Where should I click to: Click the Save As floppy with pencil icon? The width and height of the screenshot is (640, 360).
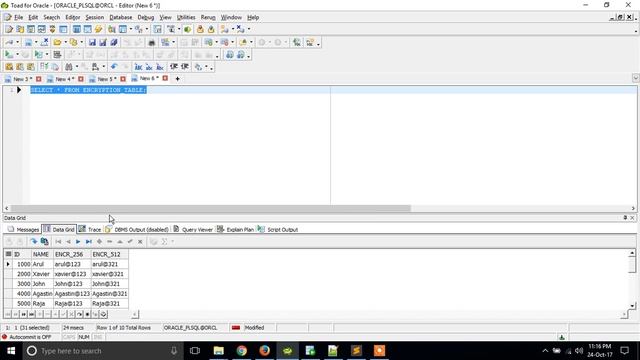[103, 42]
